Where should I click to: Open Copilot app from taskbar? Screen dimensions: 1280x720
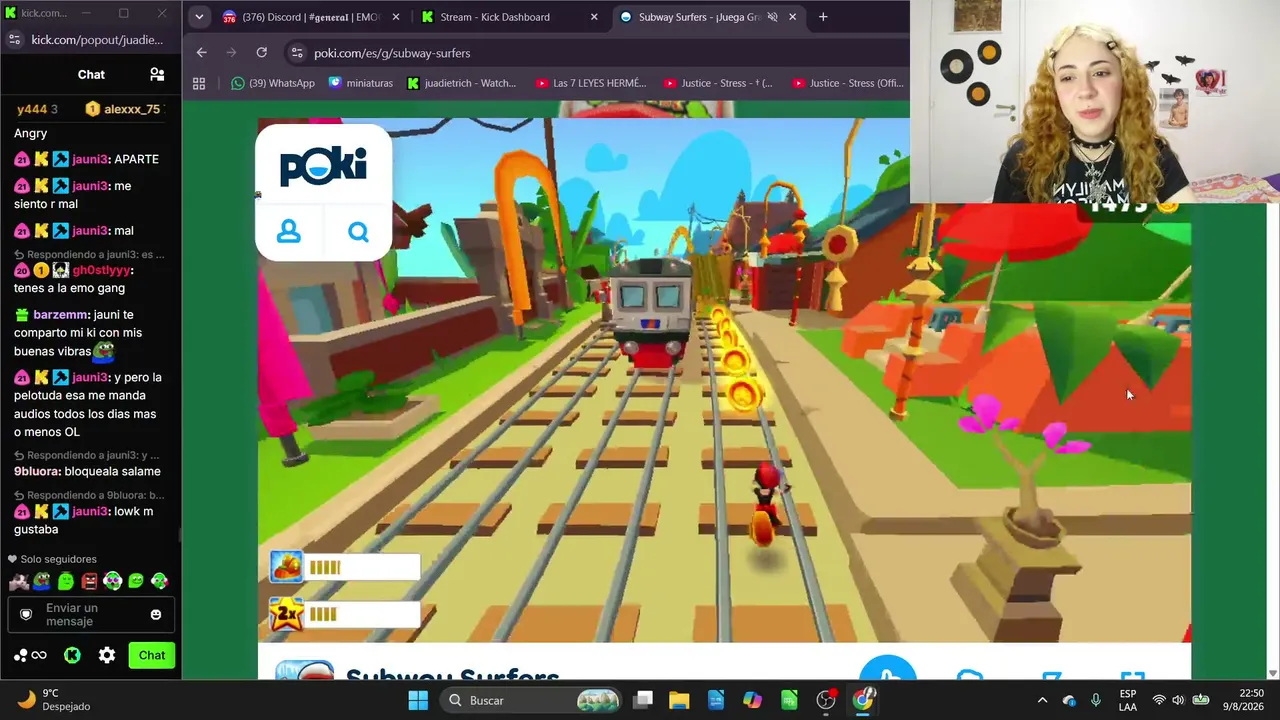[x=752, y=700]
